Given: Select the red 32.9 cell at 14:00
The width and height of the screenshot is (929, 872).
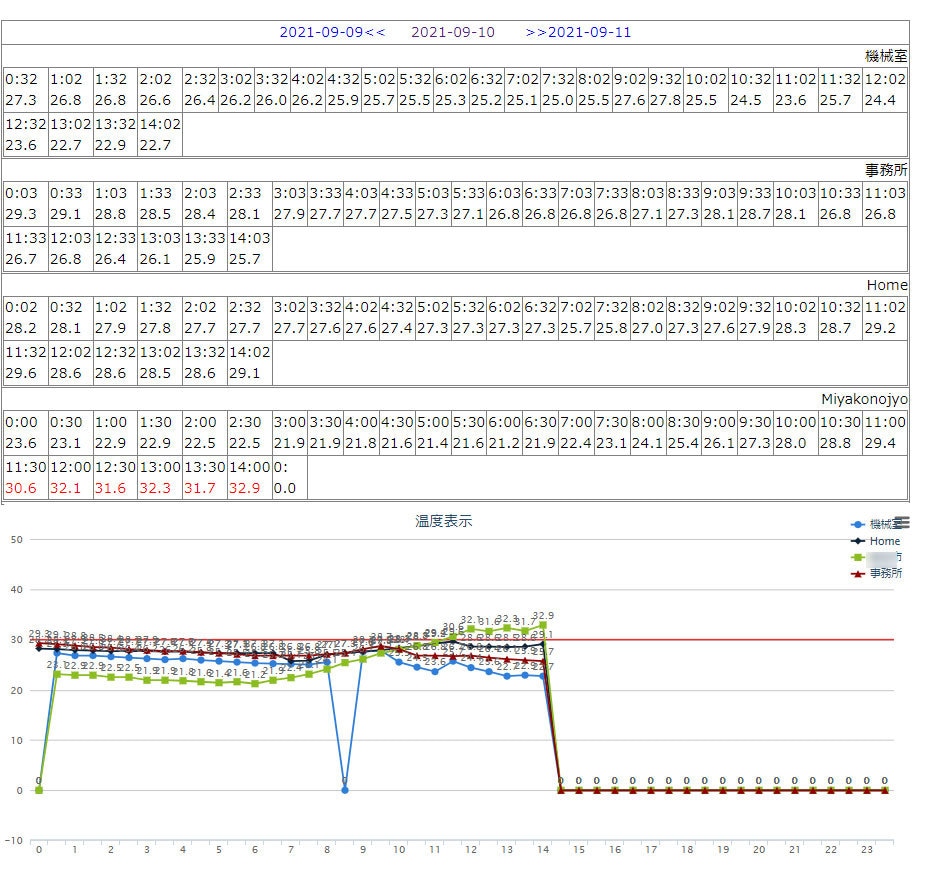Looking at the screenshot, I should click(249, 477).
